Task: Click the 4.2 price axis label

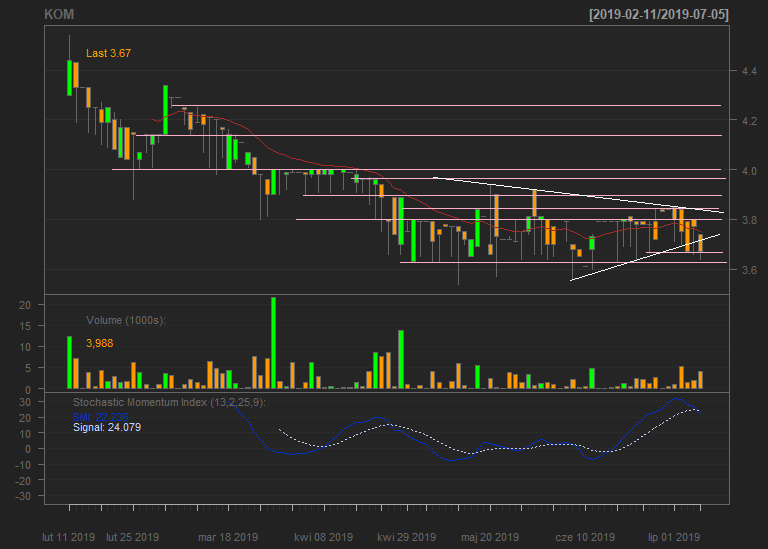Action: (x=749, y=120)
